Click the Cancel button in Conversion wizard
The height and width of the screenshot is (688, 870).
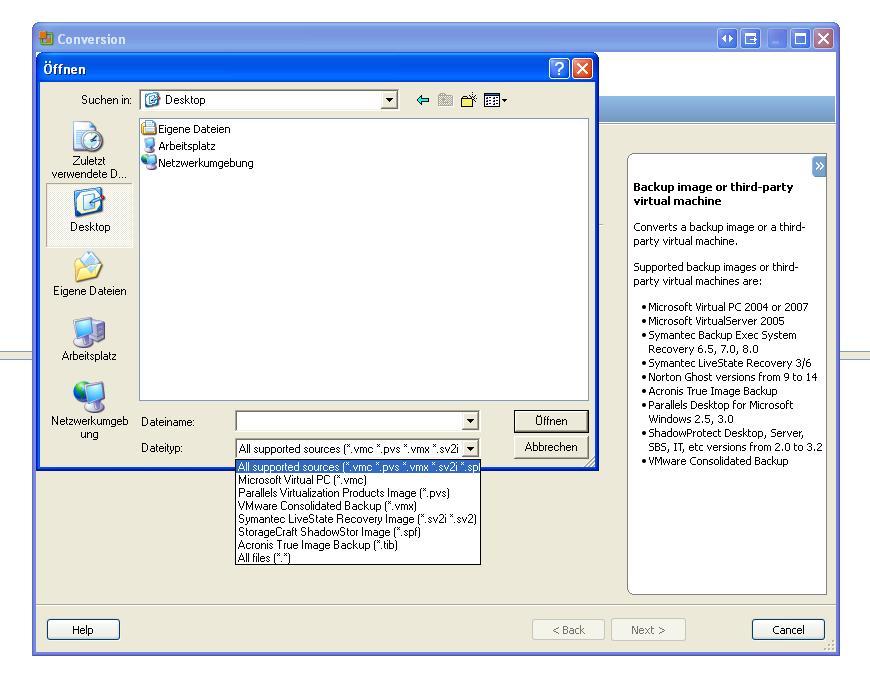tap(788, 630)
